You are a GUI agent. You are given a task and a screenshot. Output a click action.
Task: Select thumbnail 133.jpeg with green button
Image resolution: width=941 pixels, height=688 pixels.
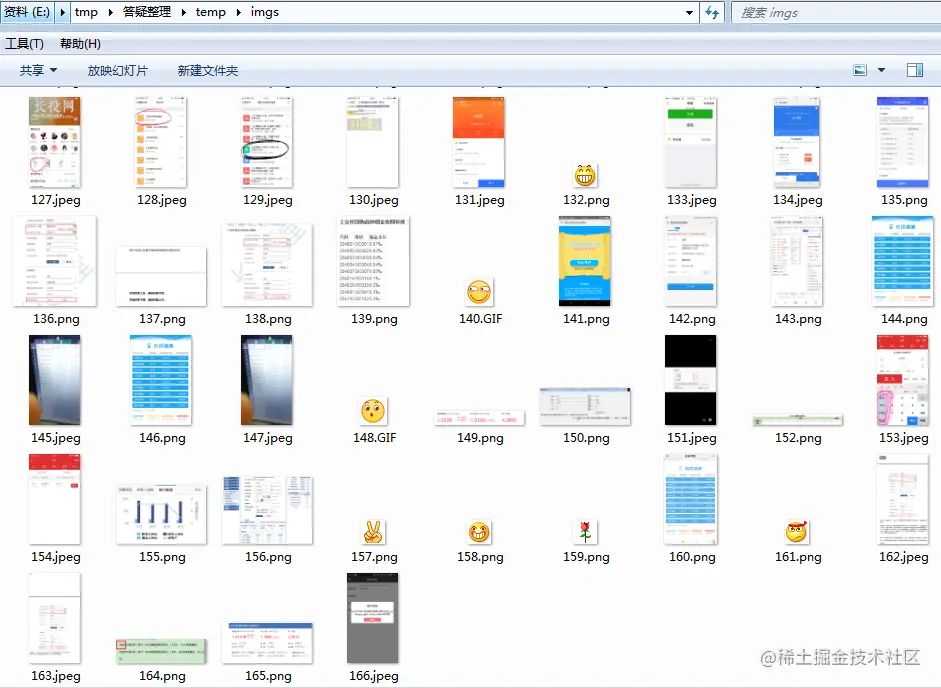[x=691, y=142]
